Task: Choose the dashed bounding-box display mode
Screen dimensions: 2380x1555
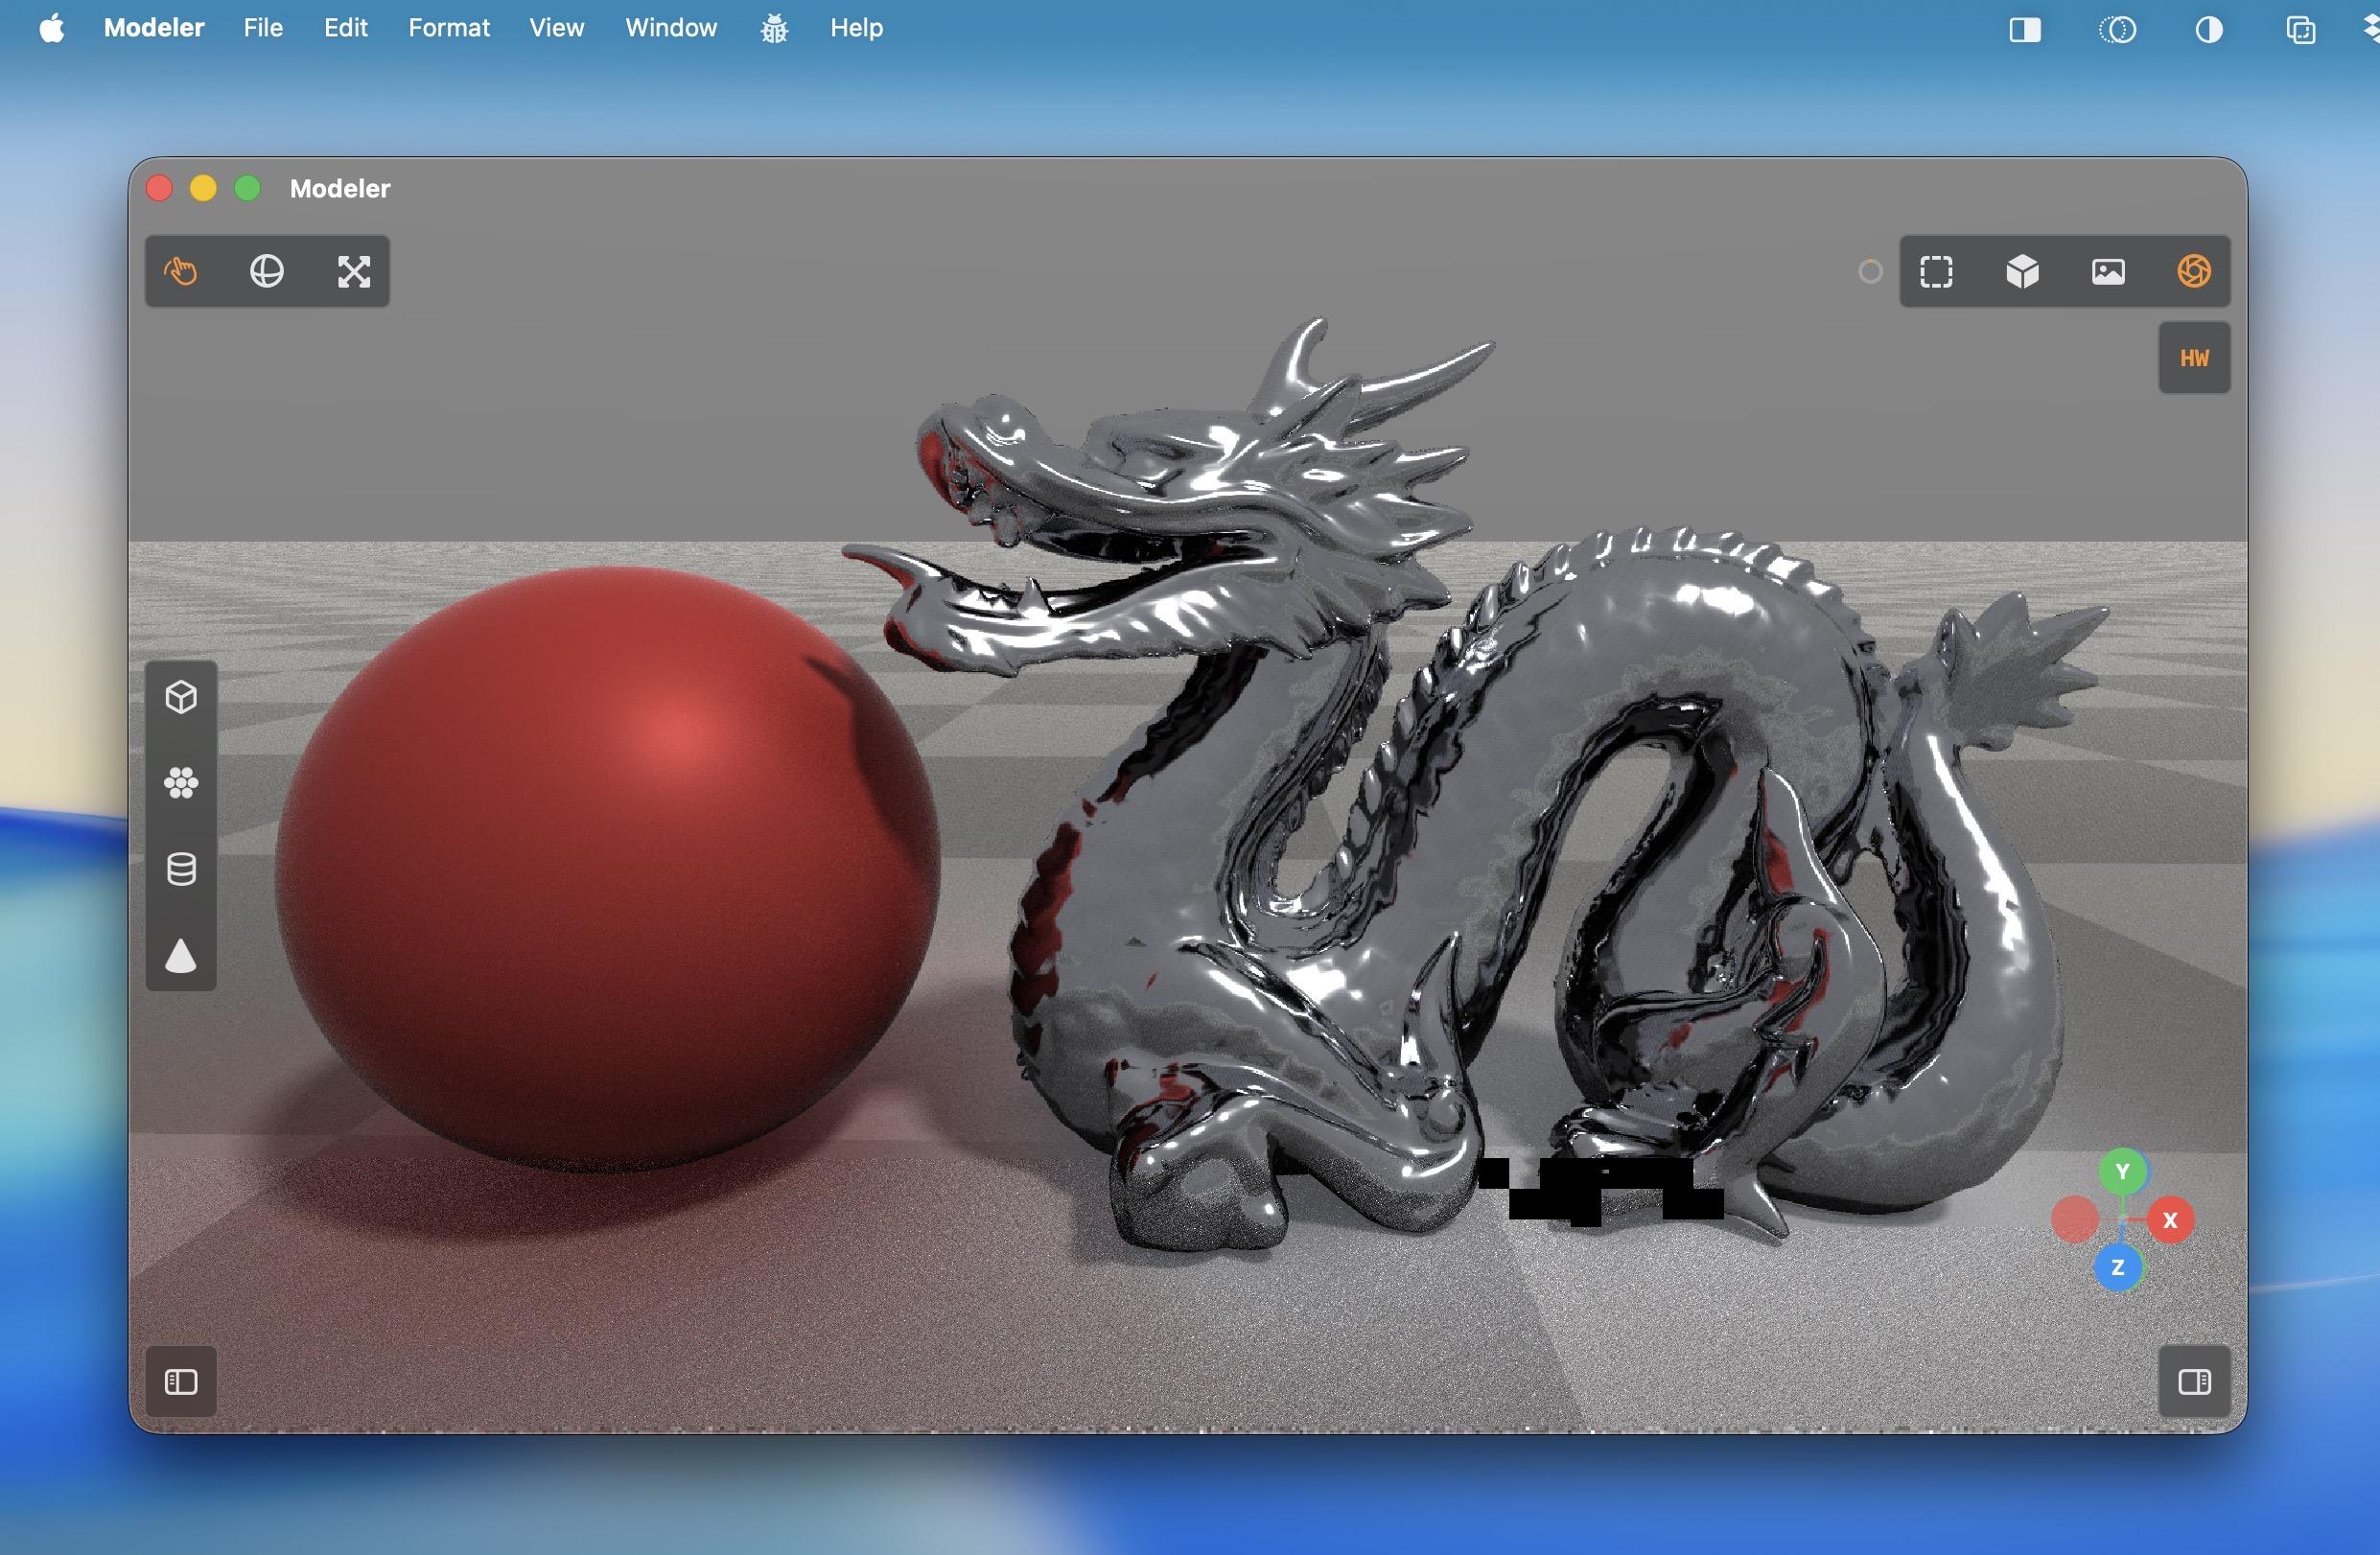Action: 1936,271
